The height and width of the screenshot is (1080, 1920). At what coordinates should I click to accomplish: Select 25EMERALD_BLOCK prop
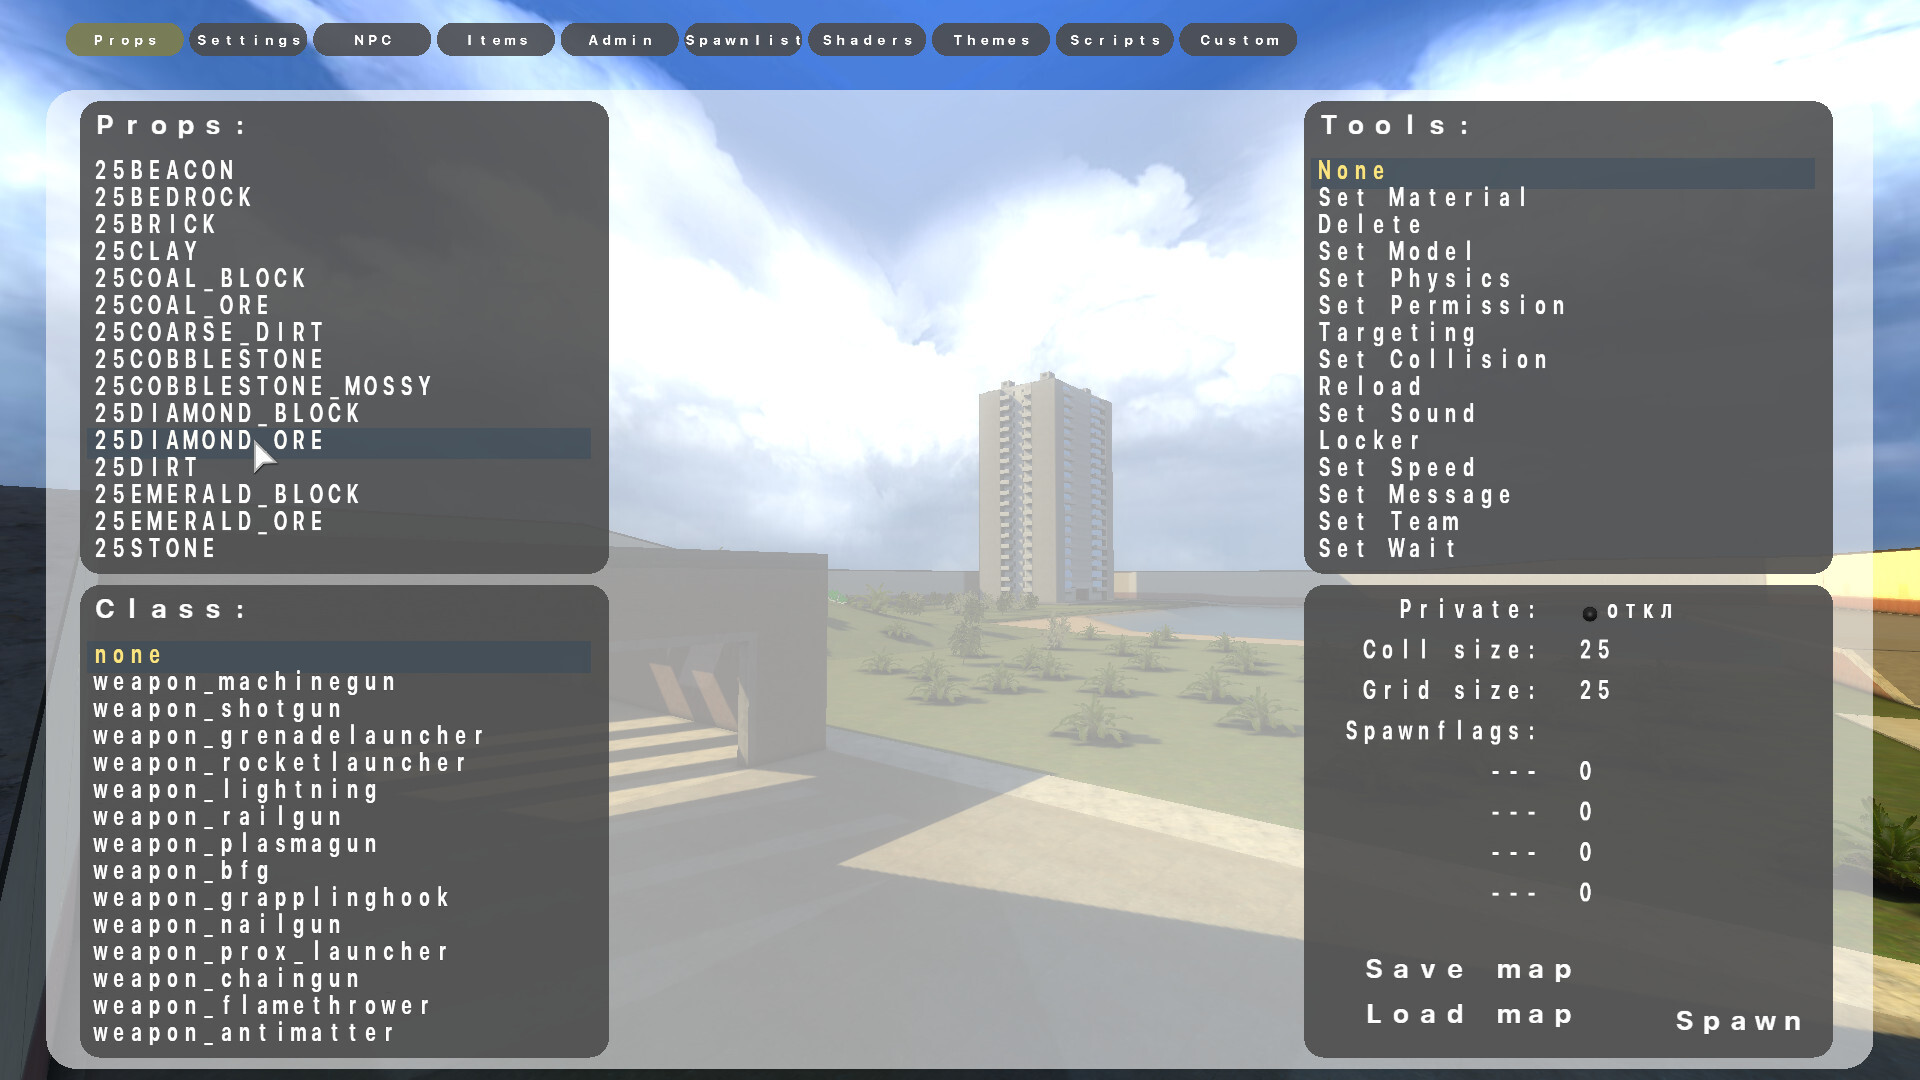pos(228,495)
